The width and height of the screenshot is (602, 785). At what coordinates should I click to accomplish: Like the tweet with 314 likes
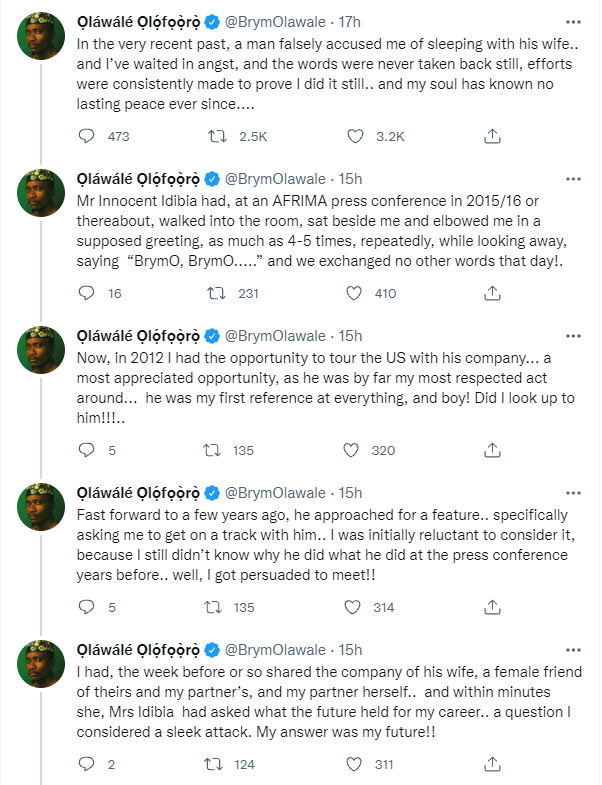click(x=354, y=607)
